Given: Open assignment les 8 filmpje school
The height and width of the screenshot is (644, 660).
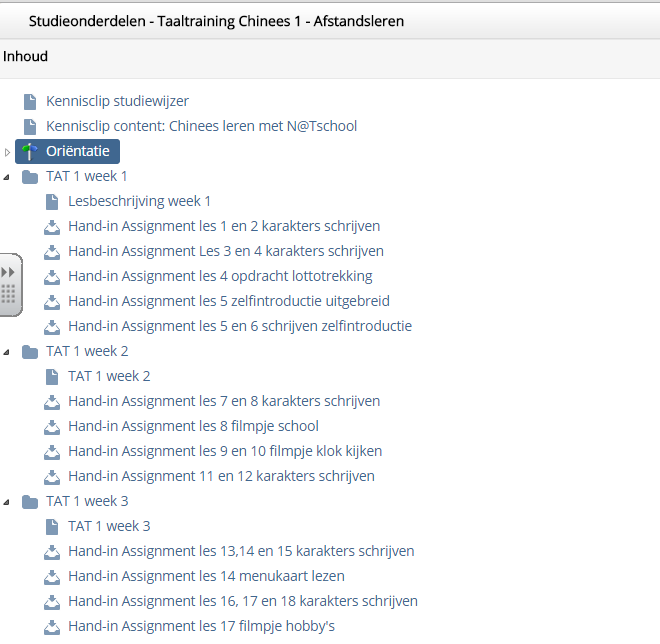Looking at the screenshot, I should [x=194, y=426].
